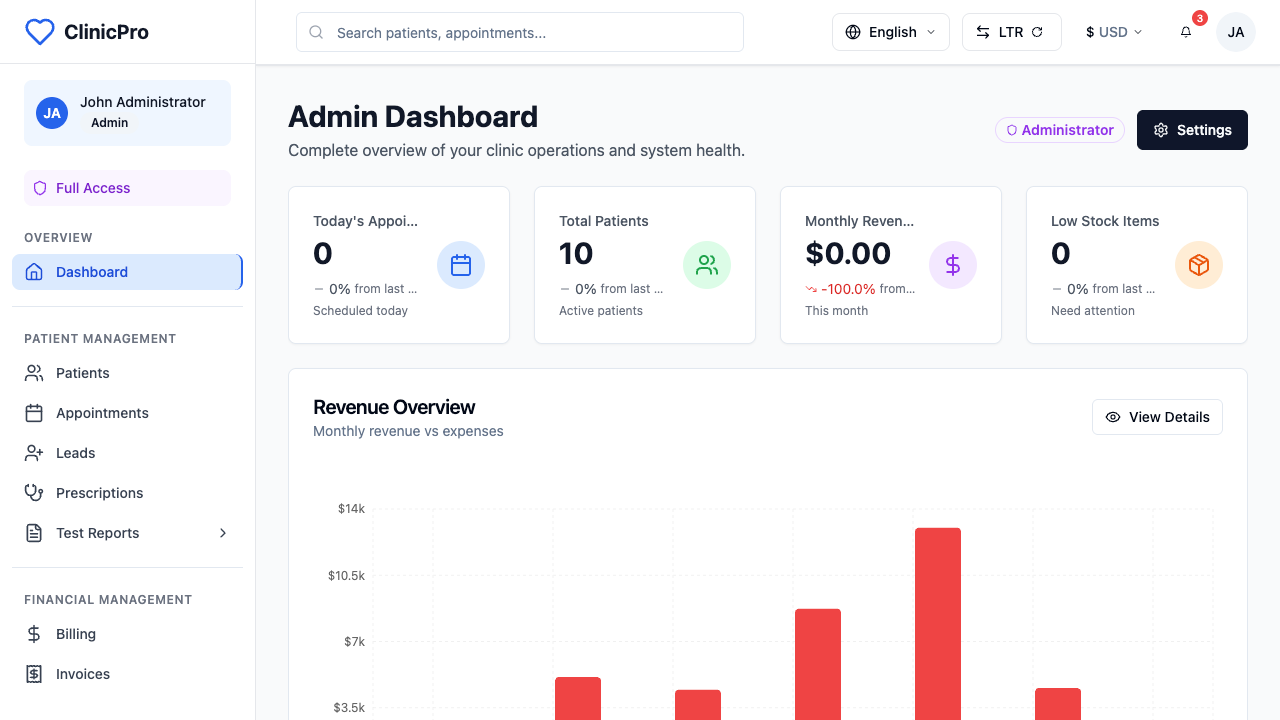Open Invoices in the sidebar
1280x720 pixels.
click(127, 674)
